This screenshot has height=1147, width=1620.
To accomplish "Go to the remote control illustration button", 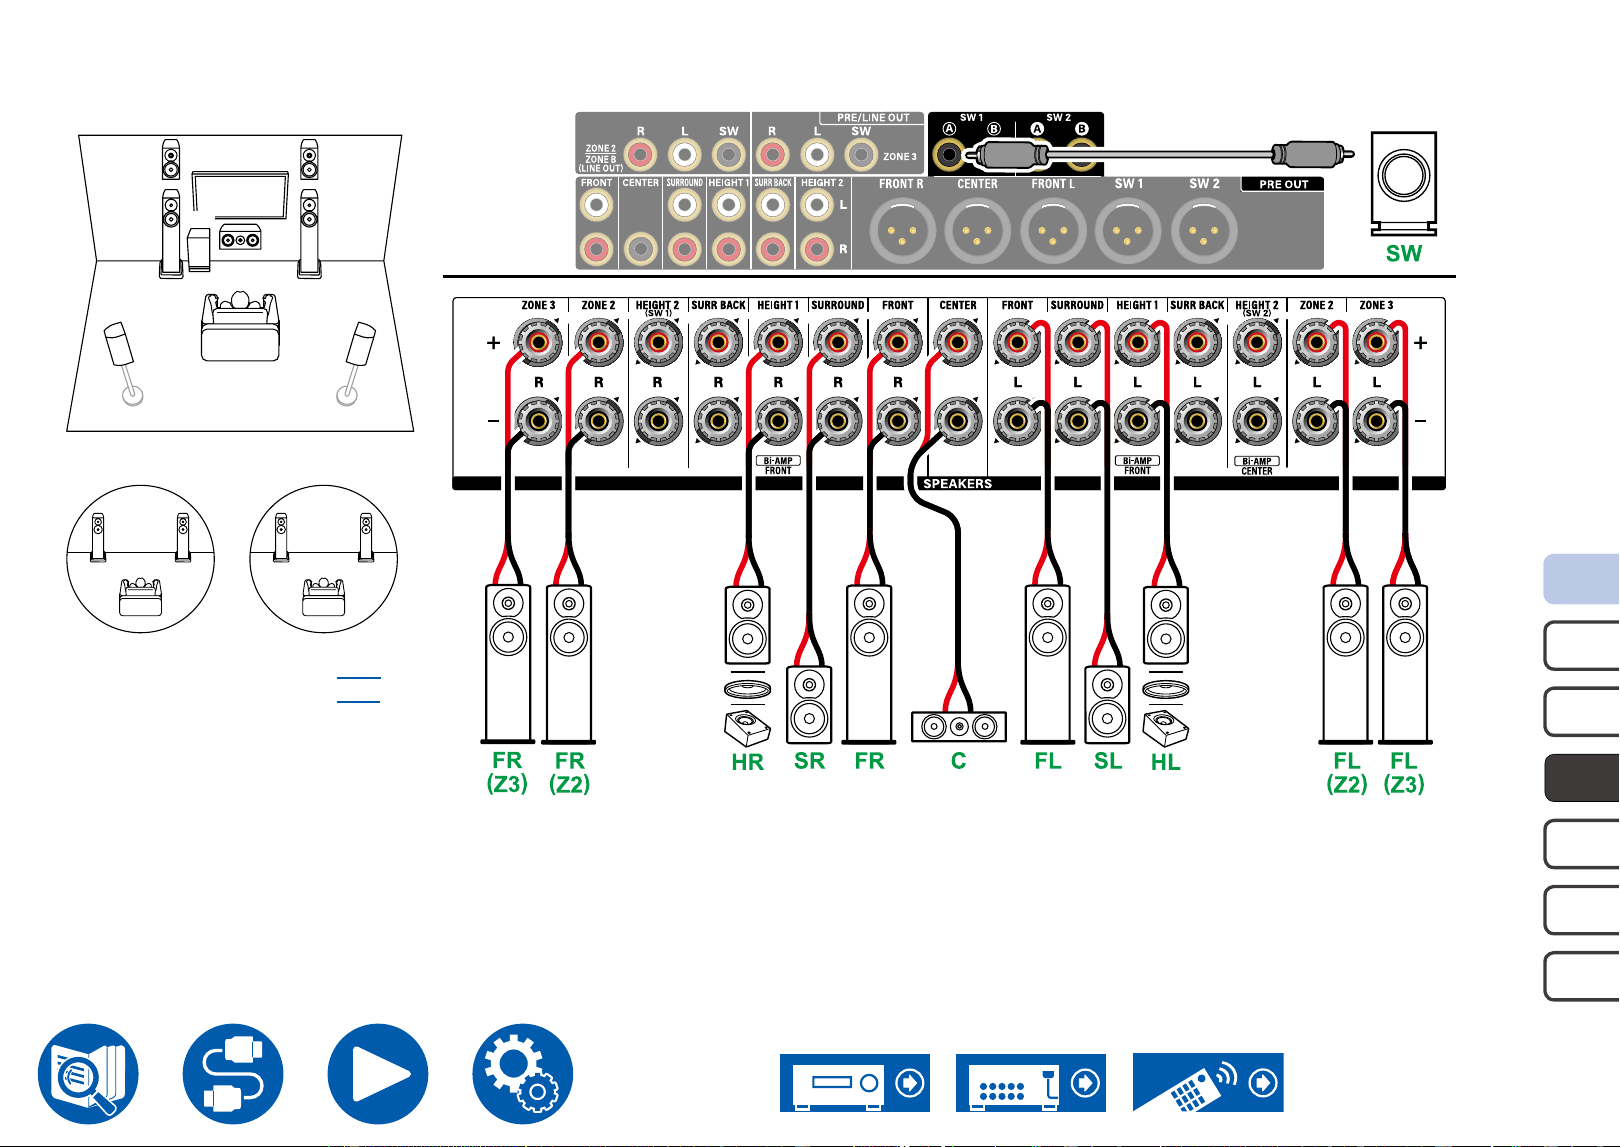I will tap(1208, 1083).
